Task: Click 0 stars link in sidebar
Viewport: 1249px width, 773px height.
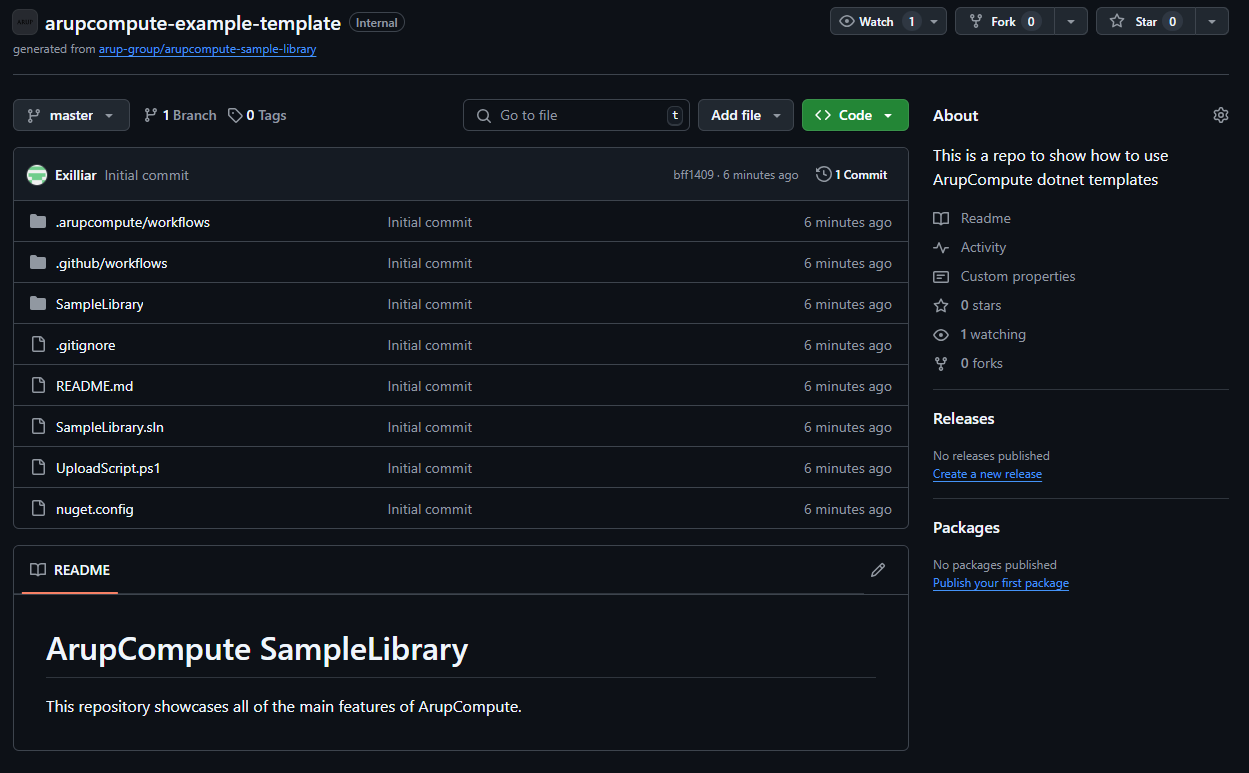Action: point(981,305)
